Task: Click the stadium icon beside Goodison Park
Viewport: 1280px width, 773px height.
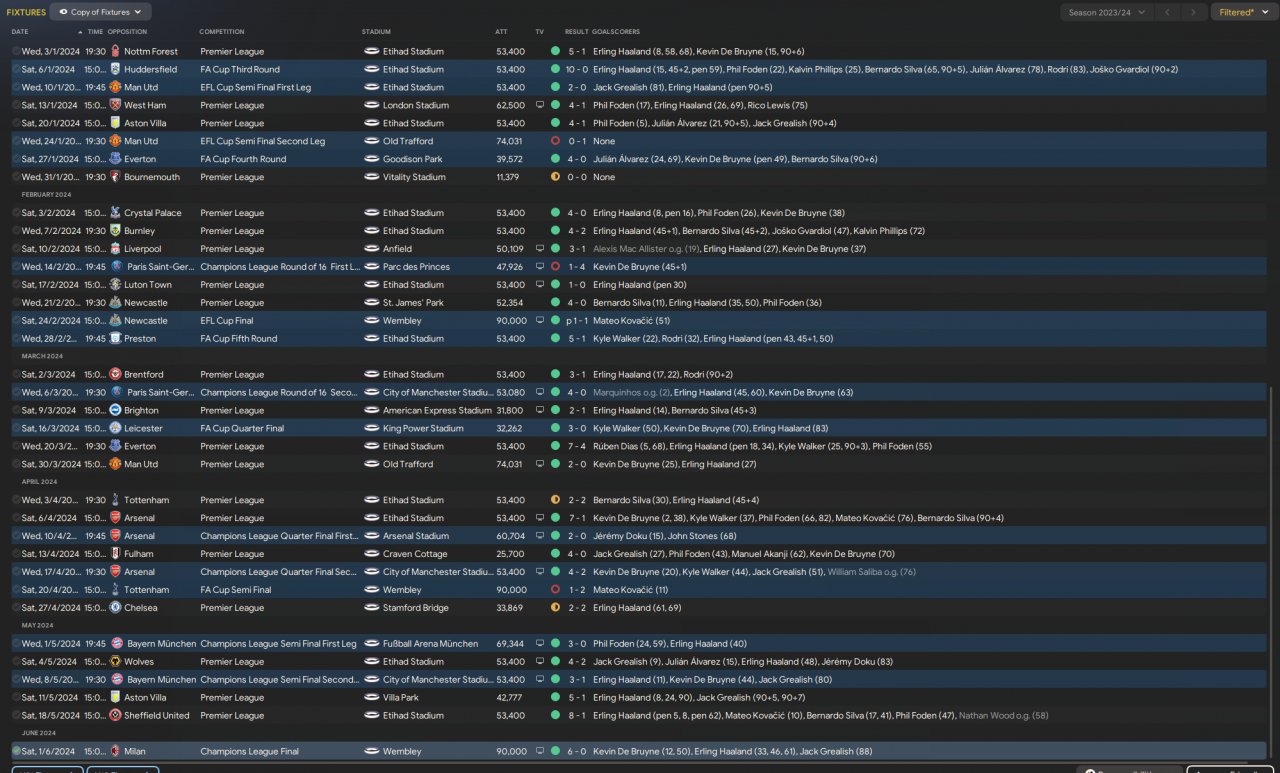Action: 371,159
